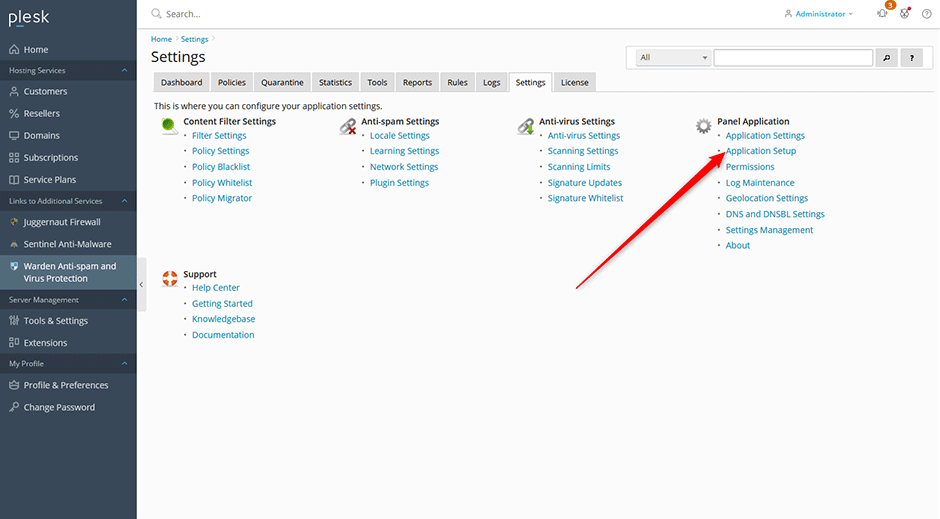
Task: Switch to the Rules tab
Action: pos(457,83)
